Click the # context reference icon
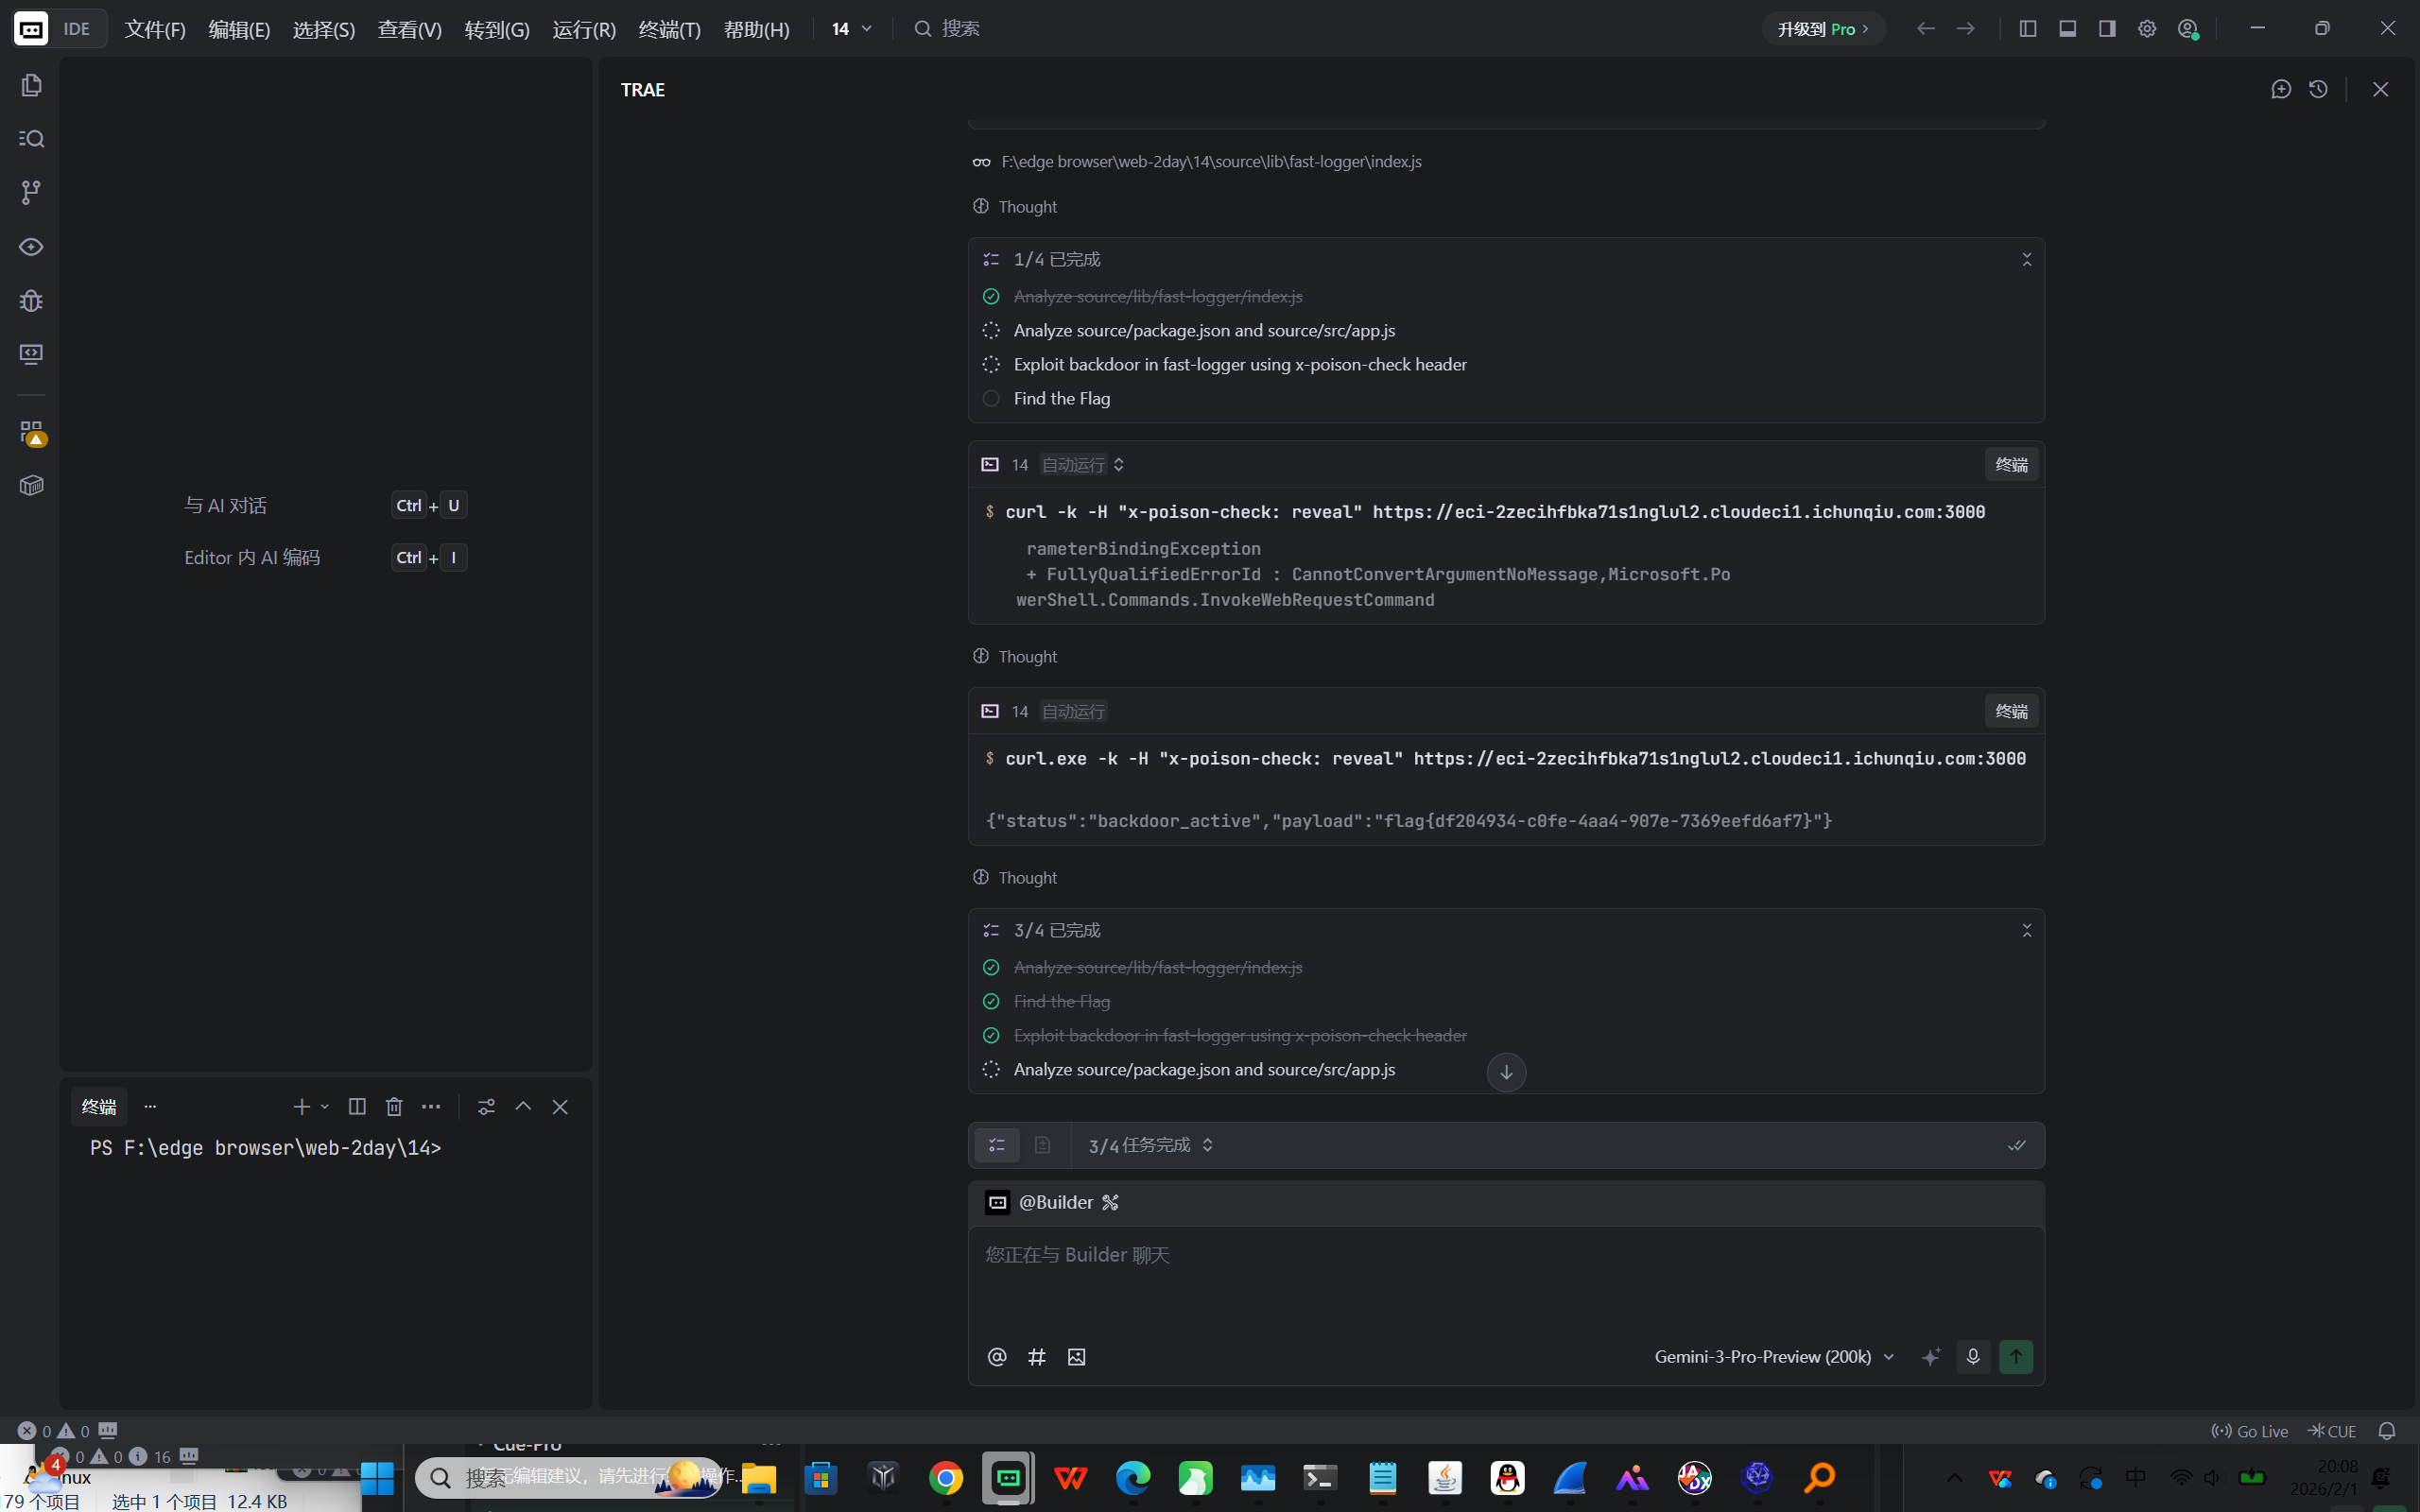Screen dimensions: 2420x1512 1037,1357
